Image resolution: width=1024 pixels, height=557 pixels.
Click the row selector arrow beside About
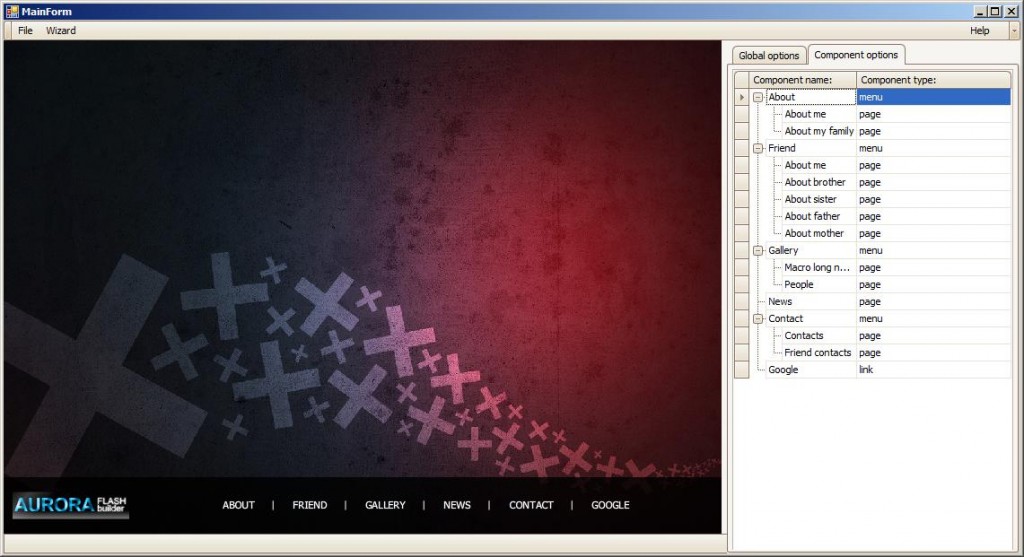pos(741,97)
